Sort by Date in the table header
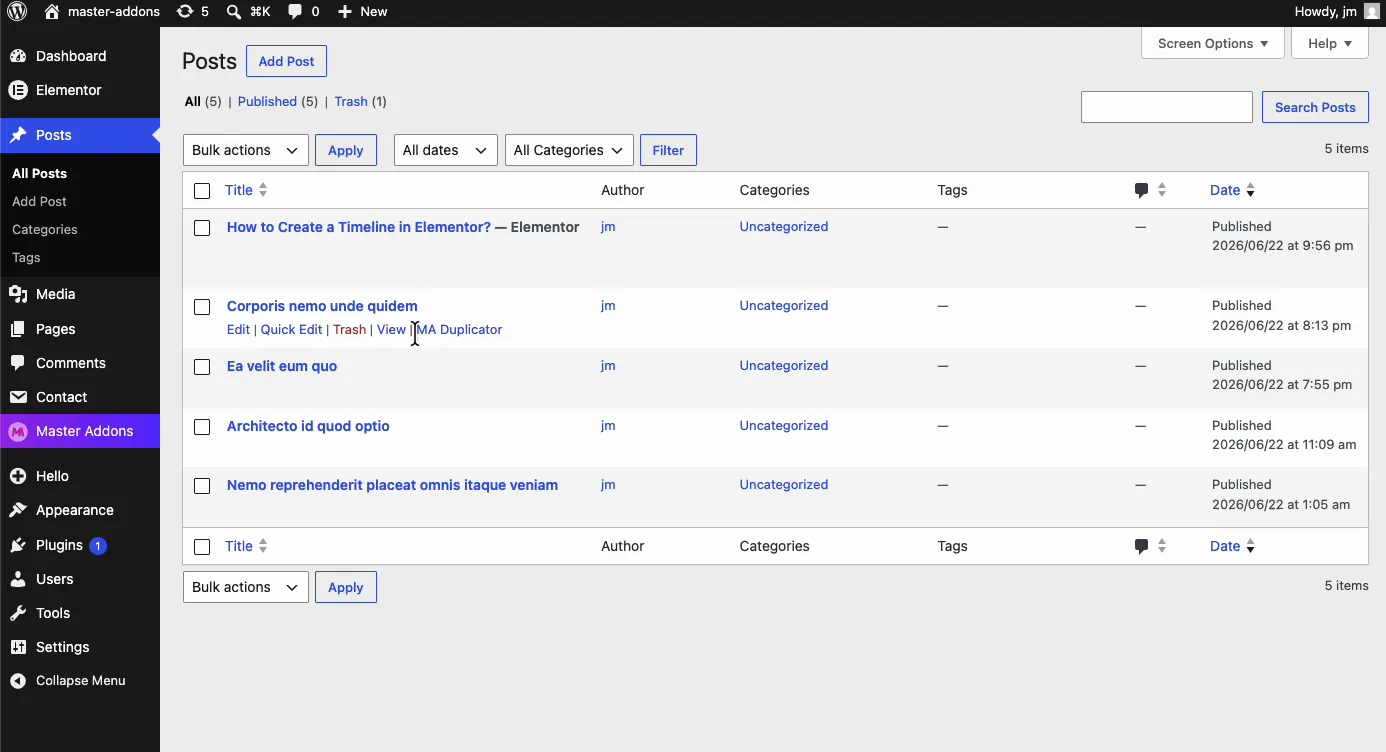Screen dimensions: 1386x752 (1232, 190)
